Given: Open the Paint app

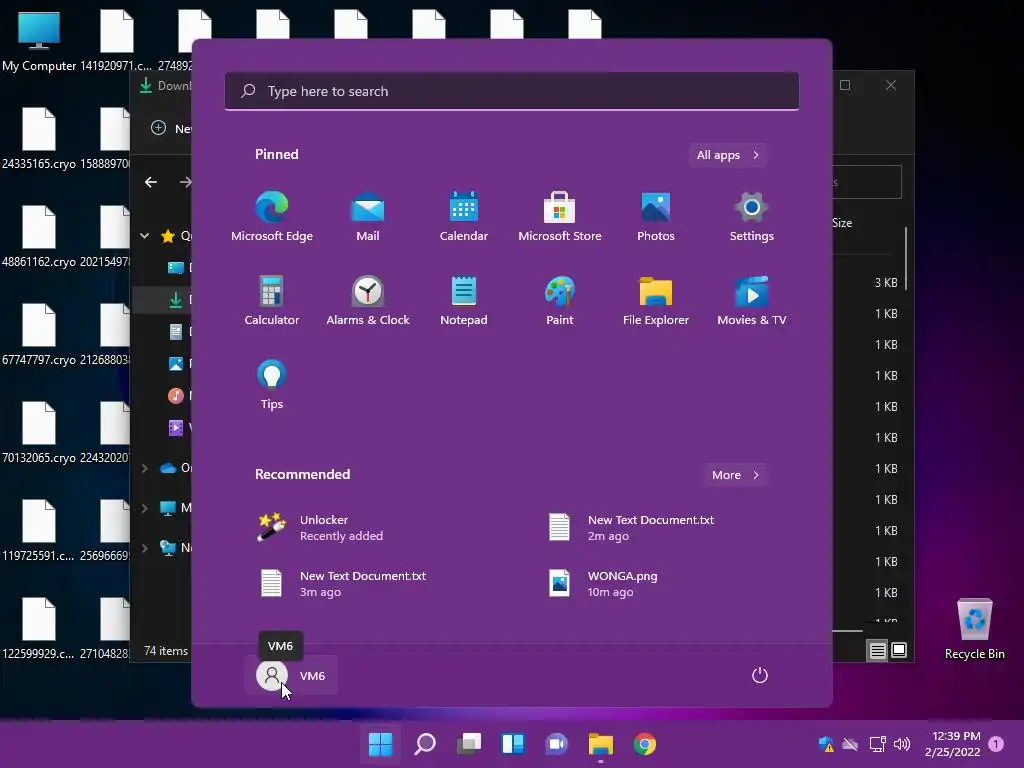Looking at the screenshot, I should (560, 301).
